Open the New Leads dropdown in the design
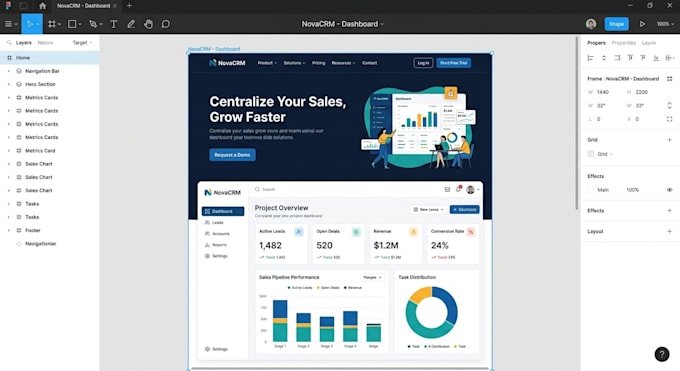This screenshot has height=371, width=680. pos(428,210)
